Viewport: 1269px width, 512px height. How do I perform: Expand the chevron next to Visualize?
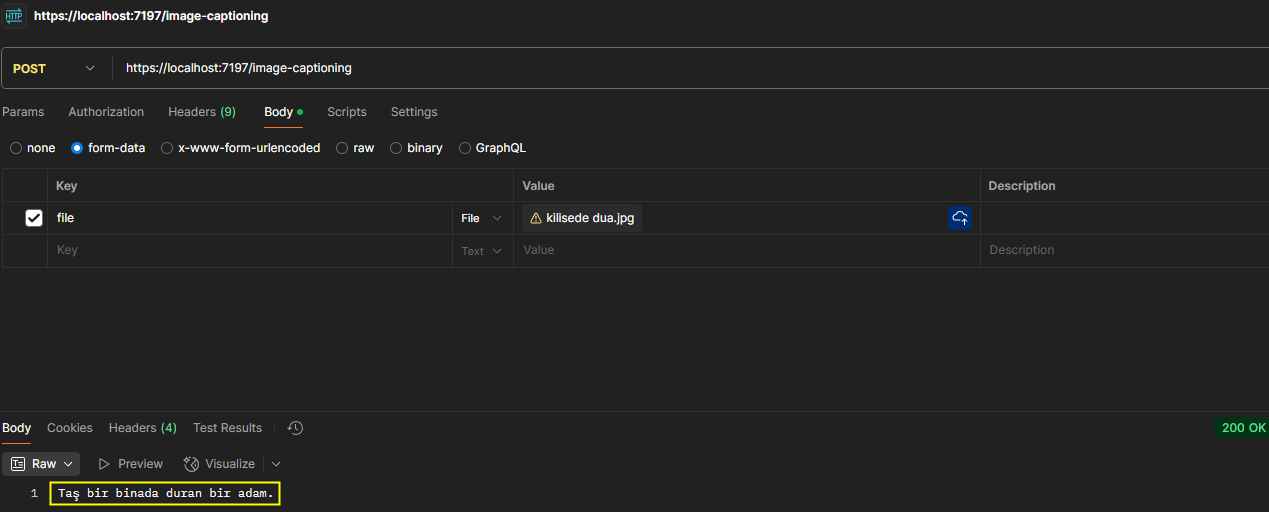coord(276,464)
